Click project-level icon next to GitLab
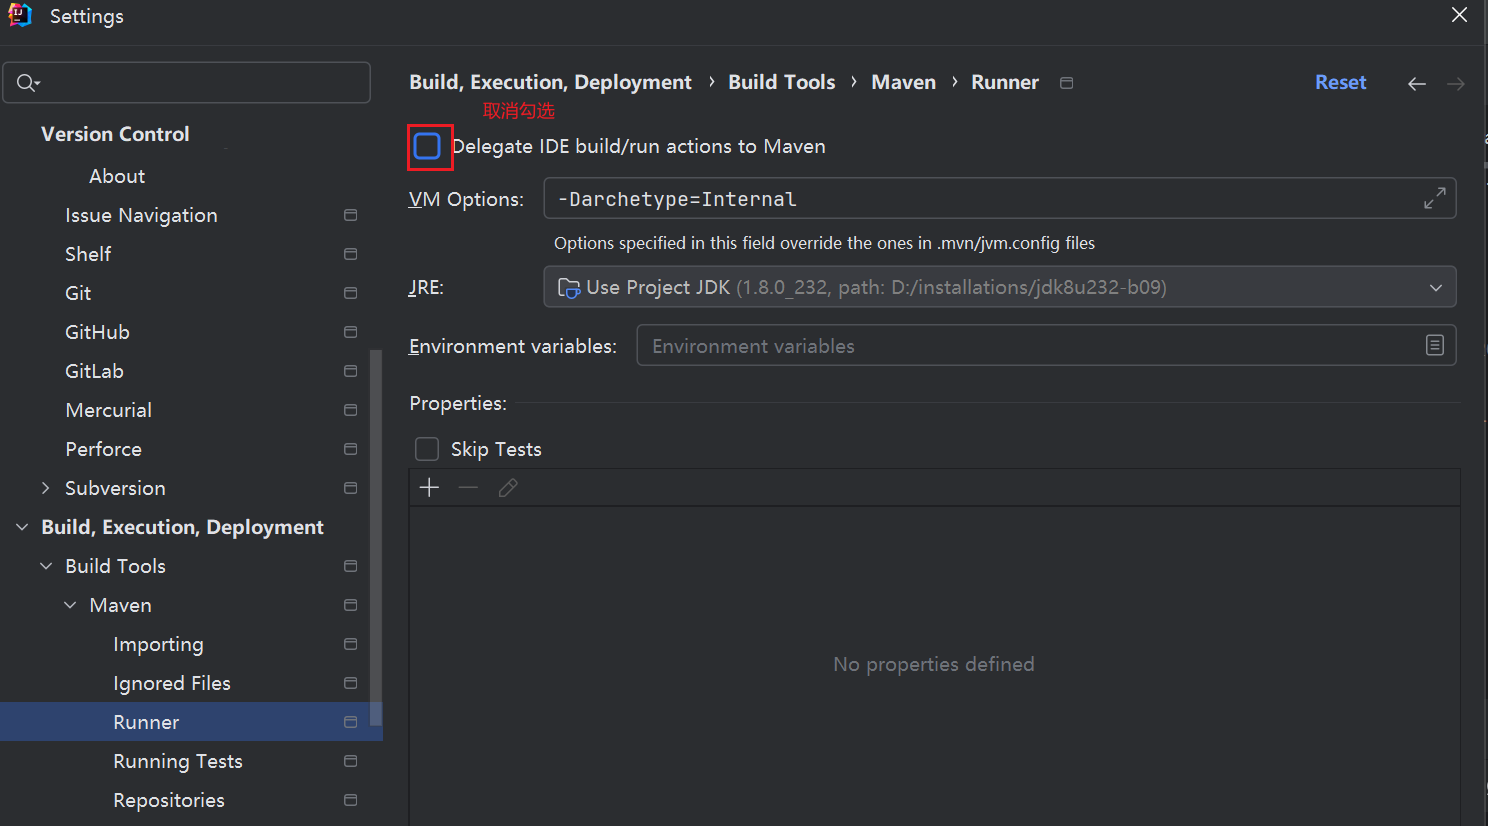The height and width of the screenshot is (826, 1488). tap(351, 371)
